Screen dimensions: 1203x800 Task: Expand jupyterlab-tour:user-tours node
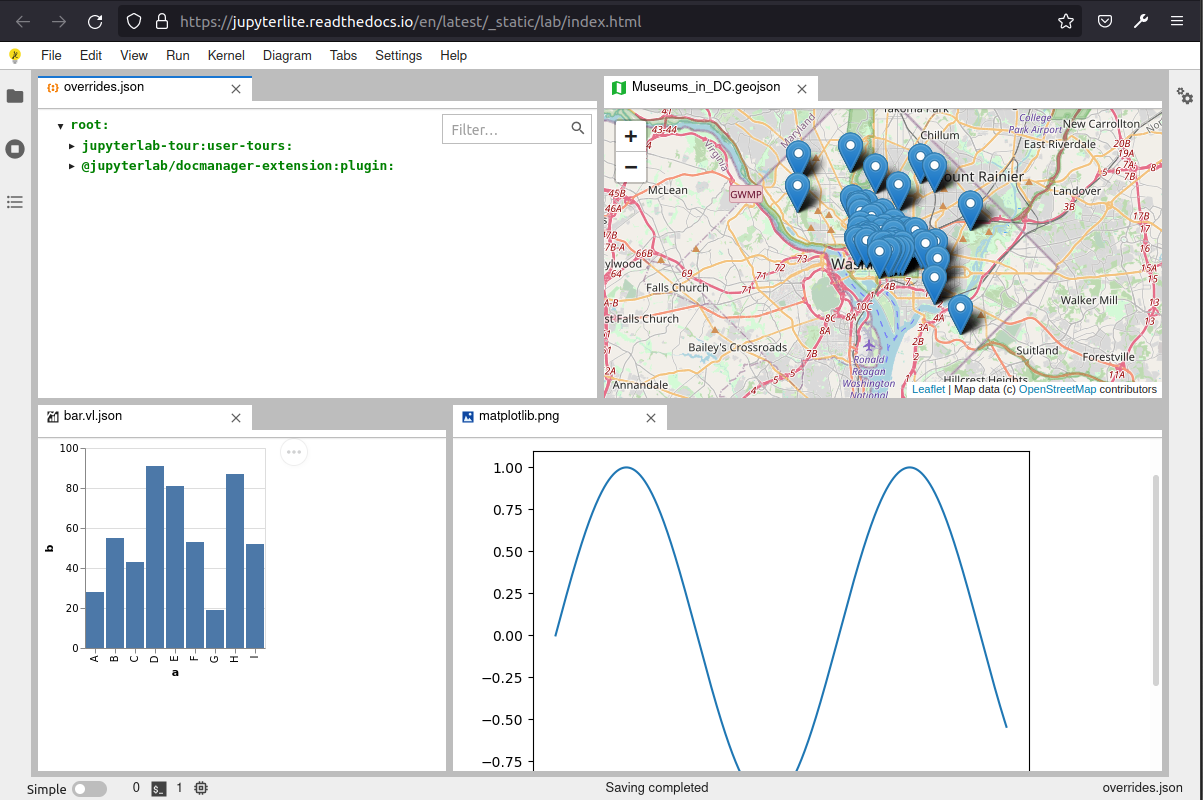[x=72, y=146]
